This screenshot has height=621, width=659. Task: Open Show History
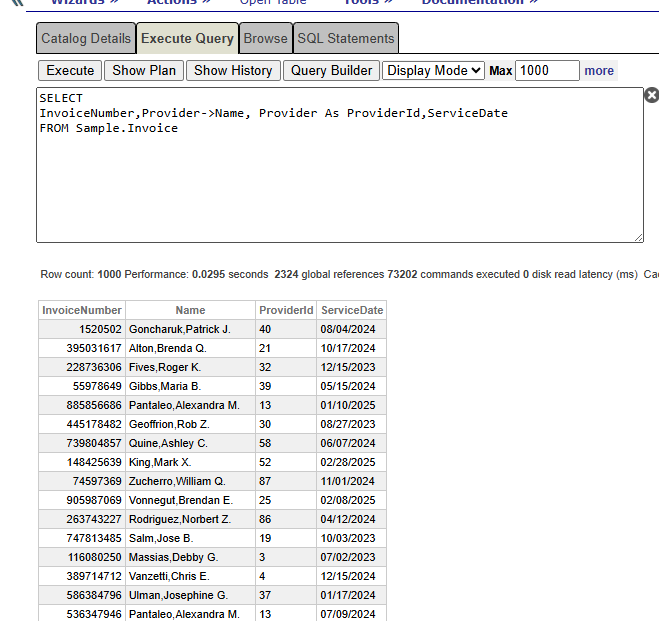click(233, 70)
